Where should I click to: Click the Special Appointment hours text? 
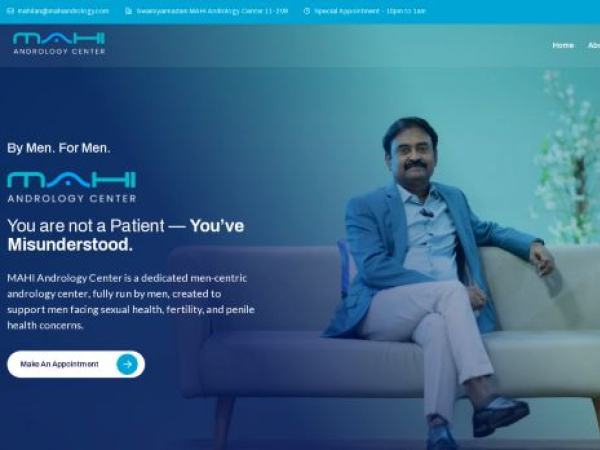point(370,11)
